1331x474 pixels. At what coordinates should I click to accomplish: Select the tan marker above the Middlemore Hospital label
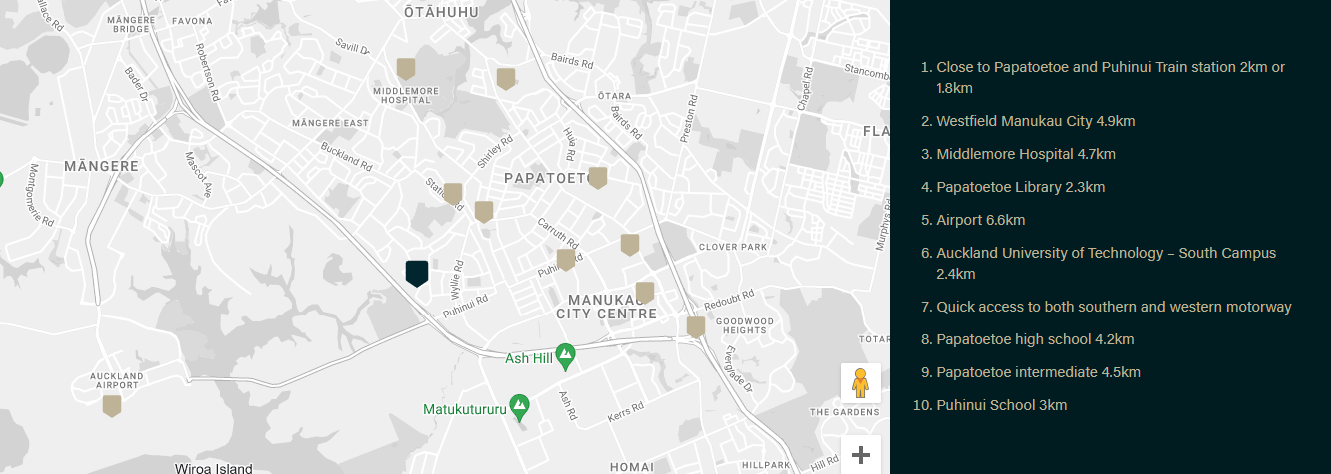coord(405,68)
